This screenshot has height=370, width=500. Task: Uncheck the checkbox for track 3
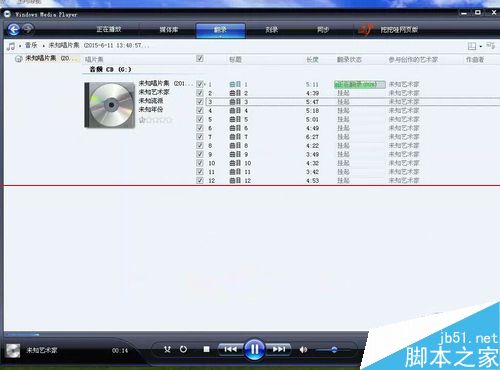(200, 102)
